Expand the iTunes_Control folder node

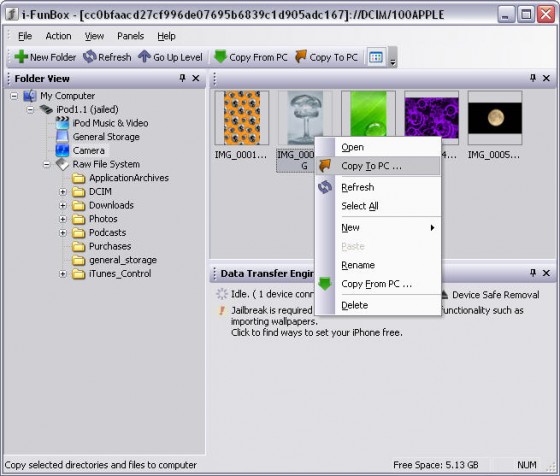(x=62, y=274)
